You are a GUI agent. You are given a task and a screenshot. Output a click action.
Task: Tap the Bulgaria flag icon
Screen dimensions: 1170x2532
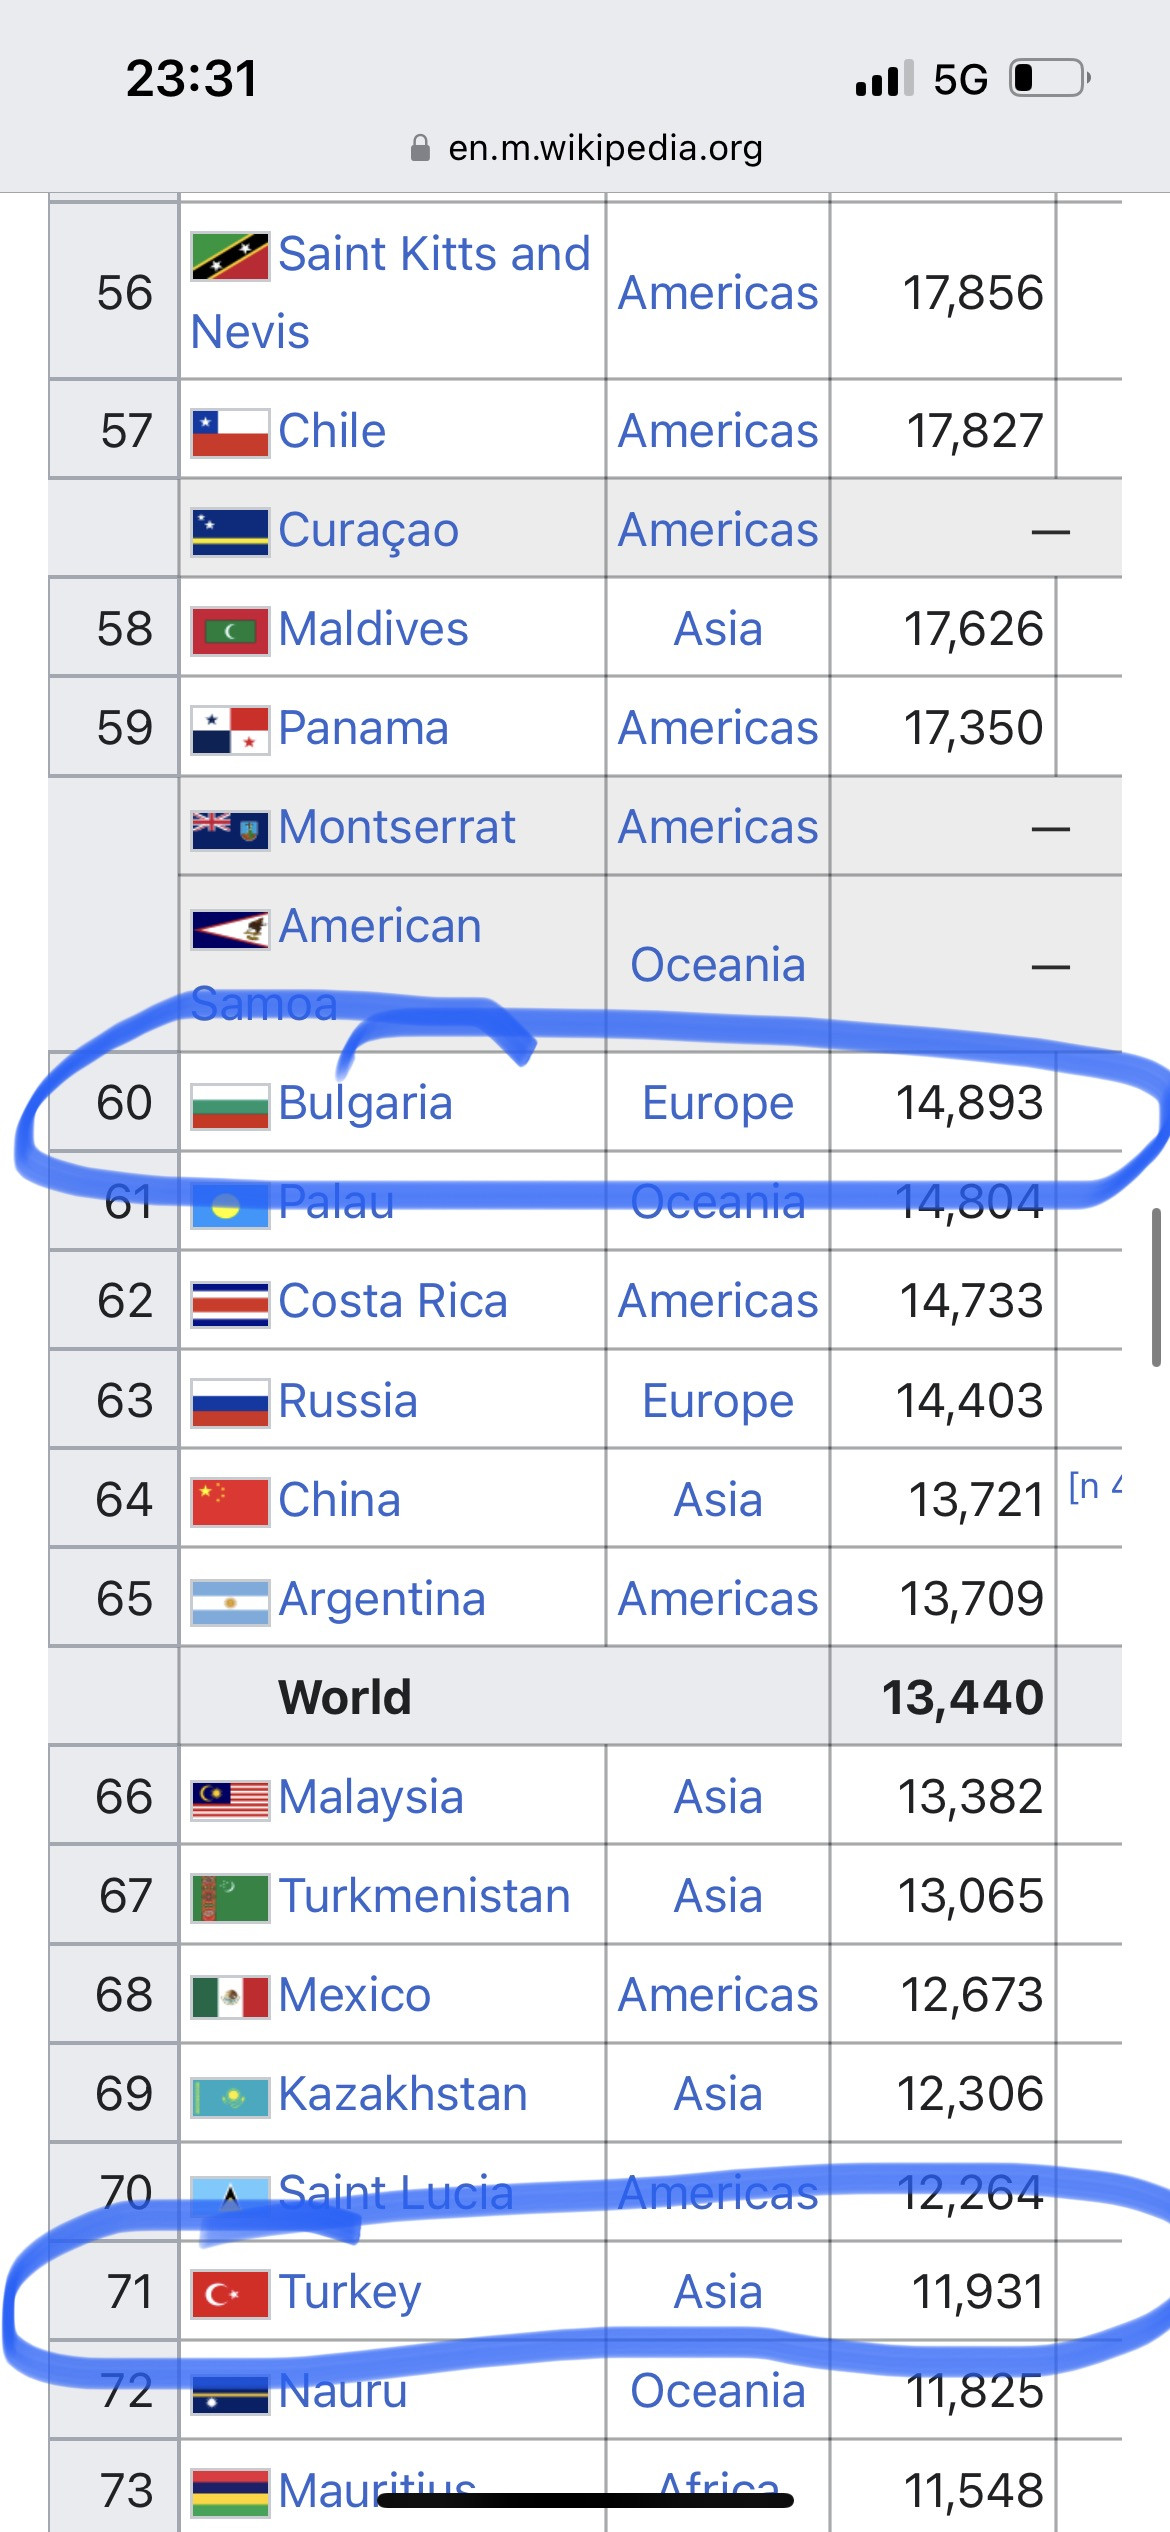pyautogui.click(x=230, y=1105)
